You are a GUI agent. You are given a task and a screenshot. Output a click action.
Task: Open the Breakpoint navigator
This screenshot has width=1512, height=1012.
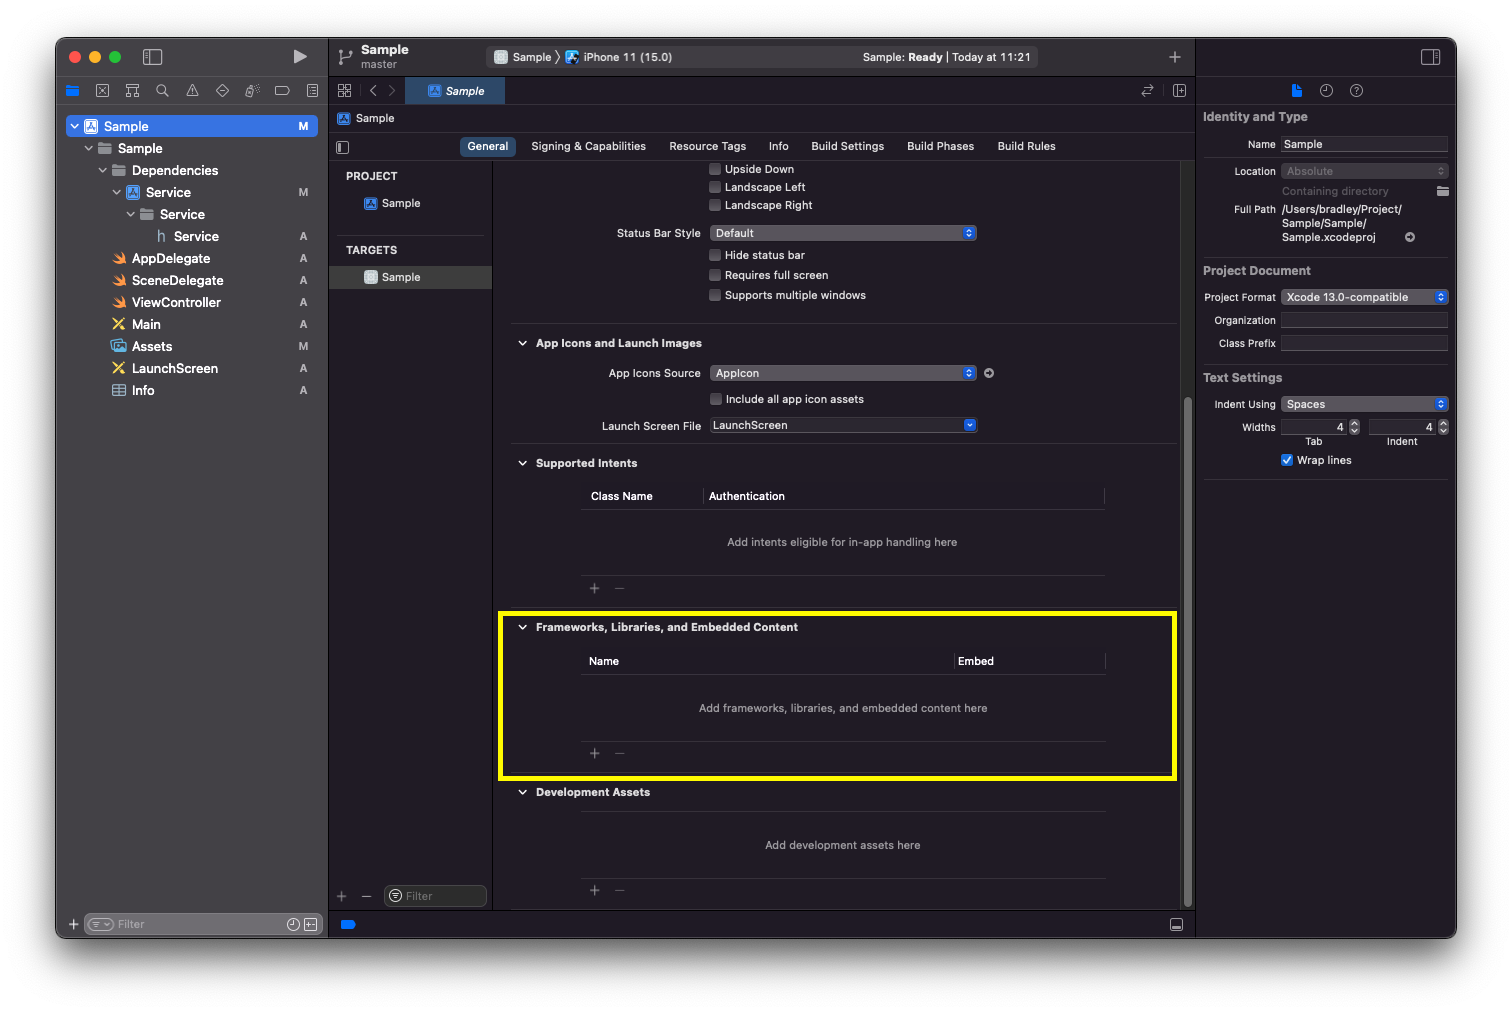[x=282, y=91]
